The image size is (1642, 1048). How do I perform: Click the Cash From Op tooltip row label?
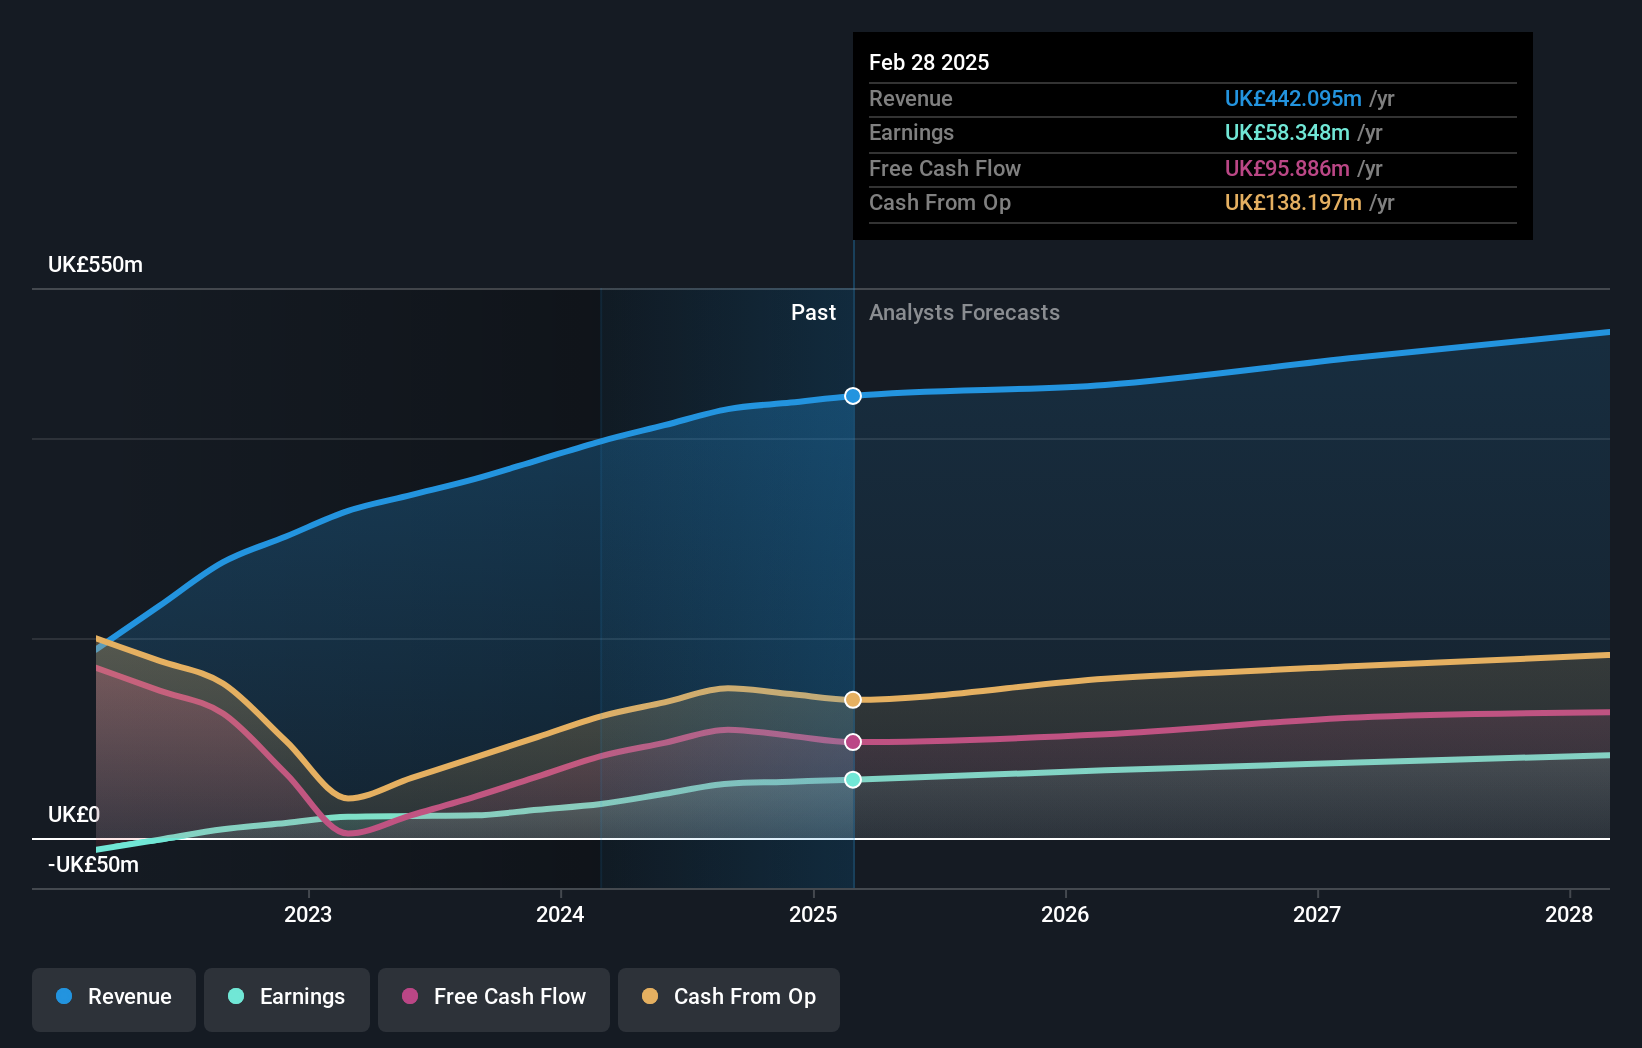[940, 203]
